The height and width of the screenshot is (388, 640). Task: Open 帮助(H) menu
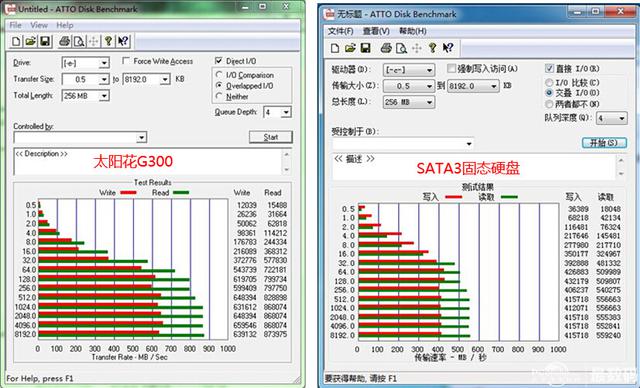pos(413,31)
